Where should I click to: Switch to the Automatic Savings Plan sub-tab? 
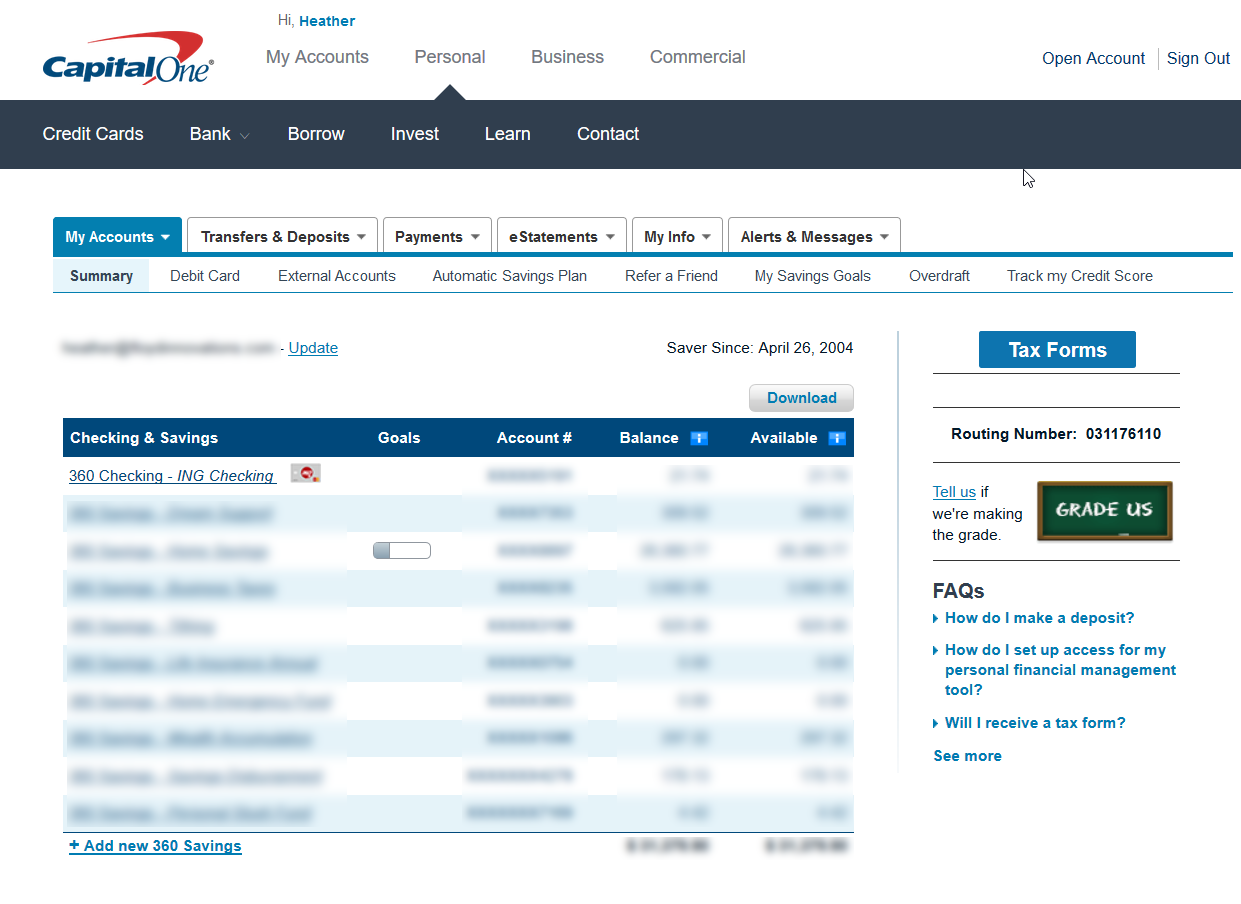pos(510,276)
